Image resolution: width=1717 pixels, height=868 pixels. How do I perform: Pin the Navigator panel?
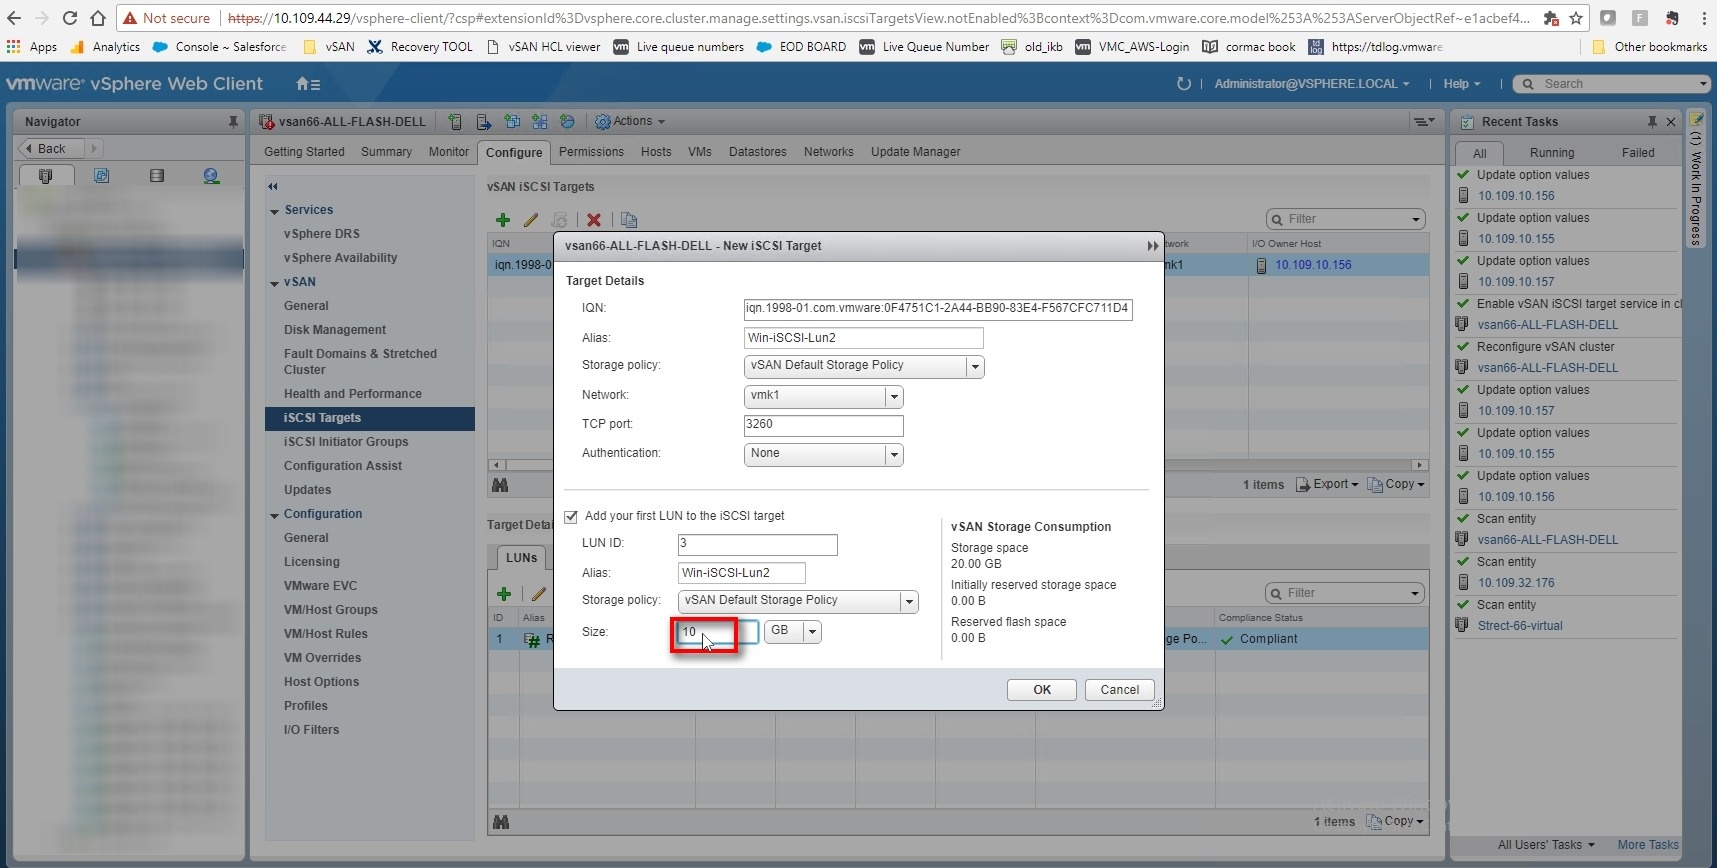233,122
